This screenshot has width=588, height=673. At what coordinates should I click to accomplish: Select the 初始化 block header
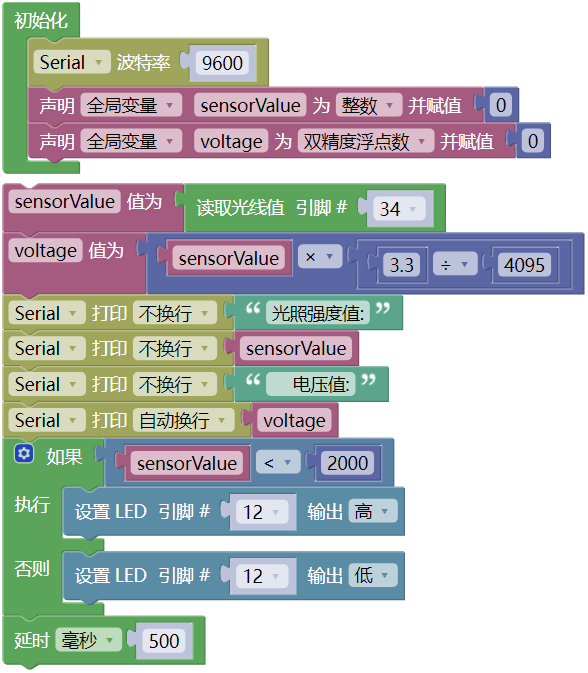click(41, 20)
